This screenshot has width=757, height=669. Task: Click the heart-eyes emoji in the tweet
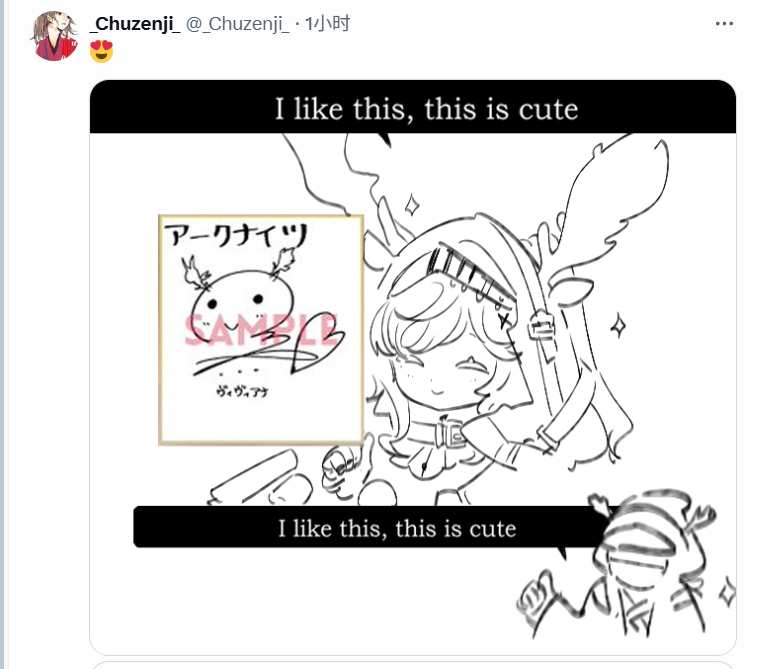102,50
